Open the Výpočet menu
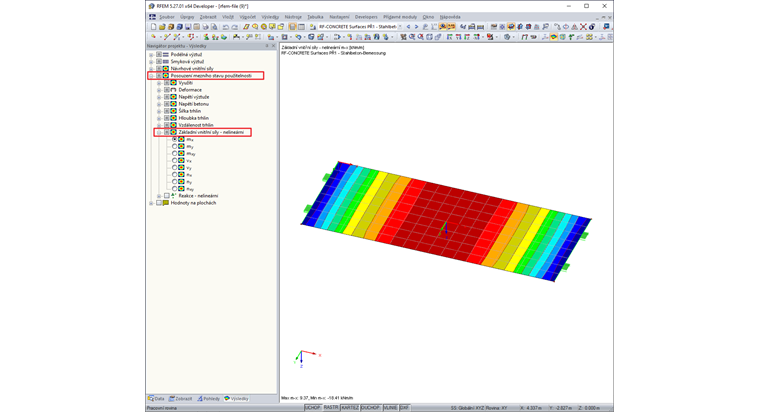Screen dimensions: 760x412 click(x=247, y=17)
